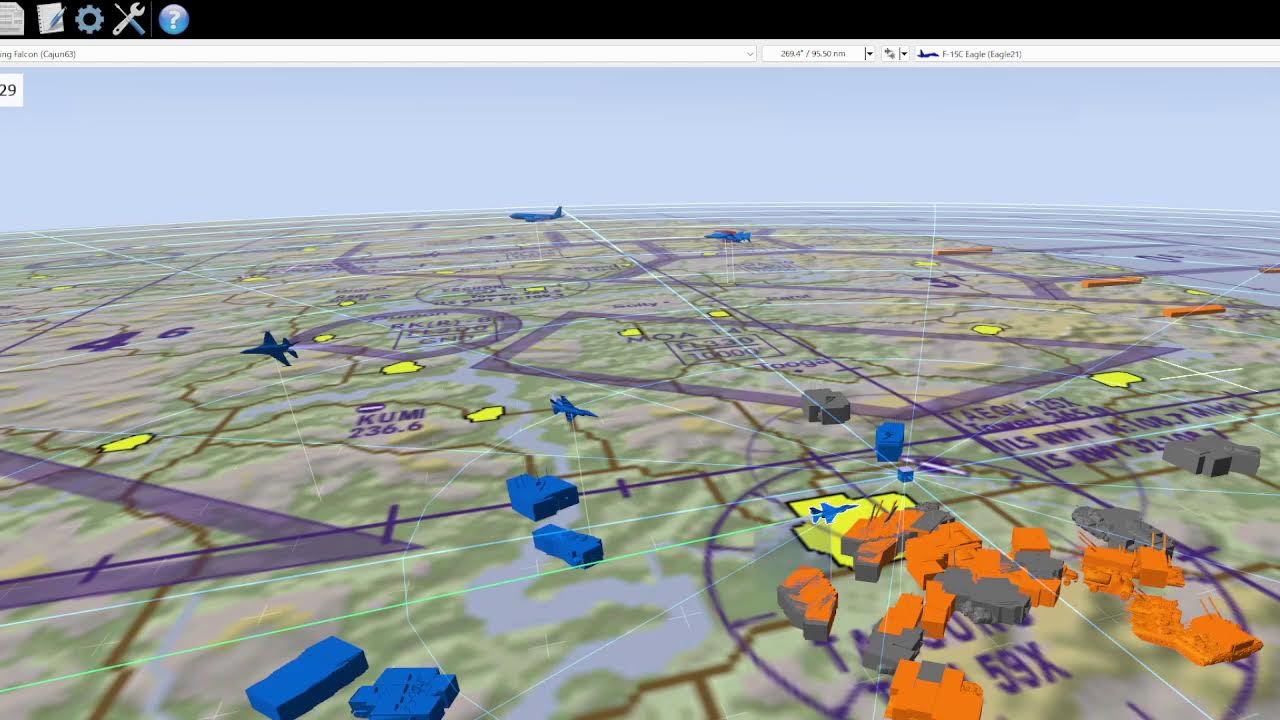Open the bearing and range dropdown arrow
This screenshot has width=1280, height=720.
click(869, 54)
